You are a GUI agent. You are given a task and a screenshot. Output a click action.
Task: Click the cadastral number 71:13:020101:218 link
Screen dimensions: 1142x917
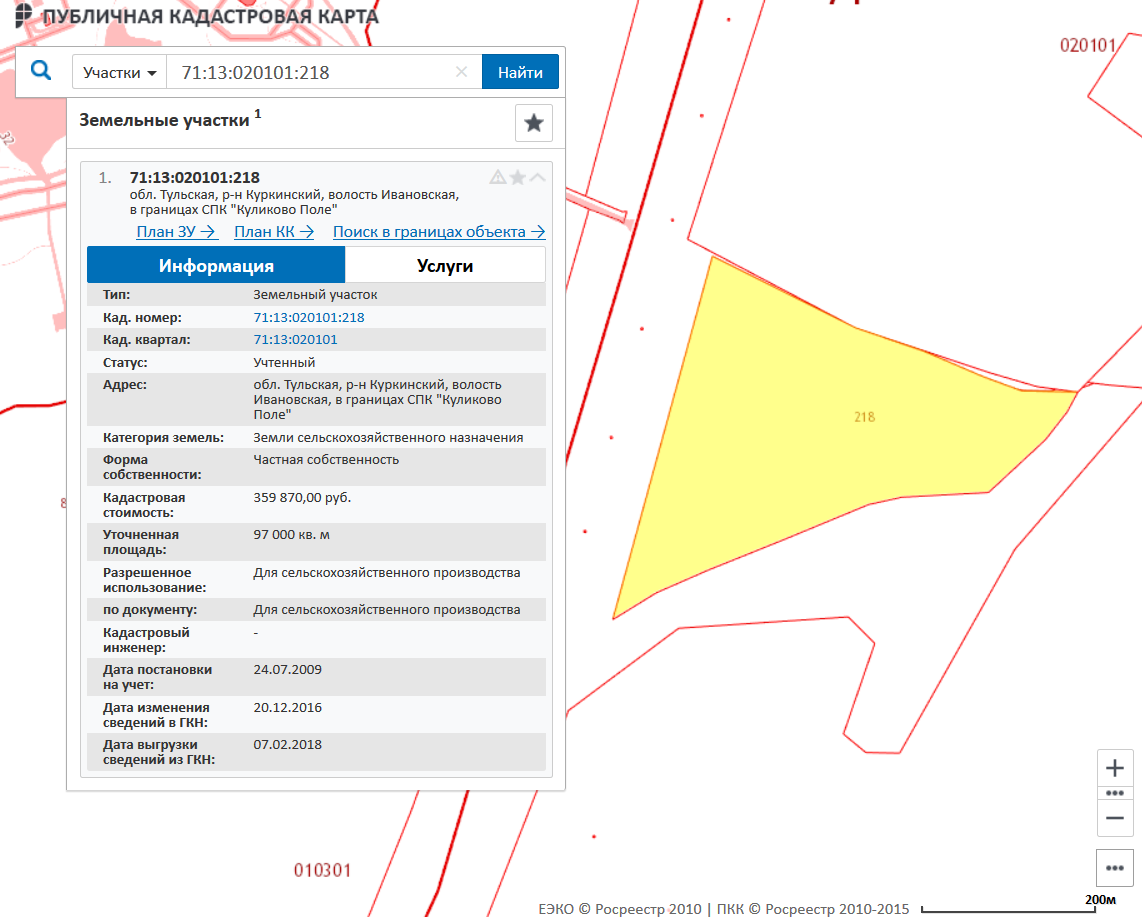(x=309, y=318)
